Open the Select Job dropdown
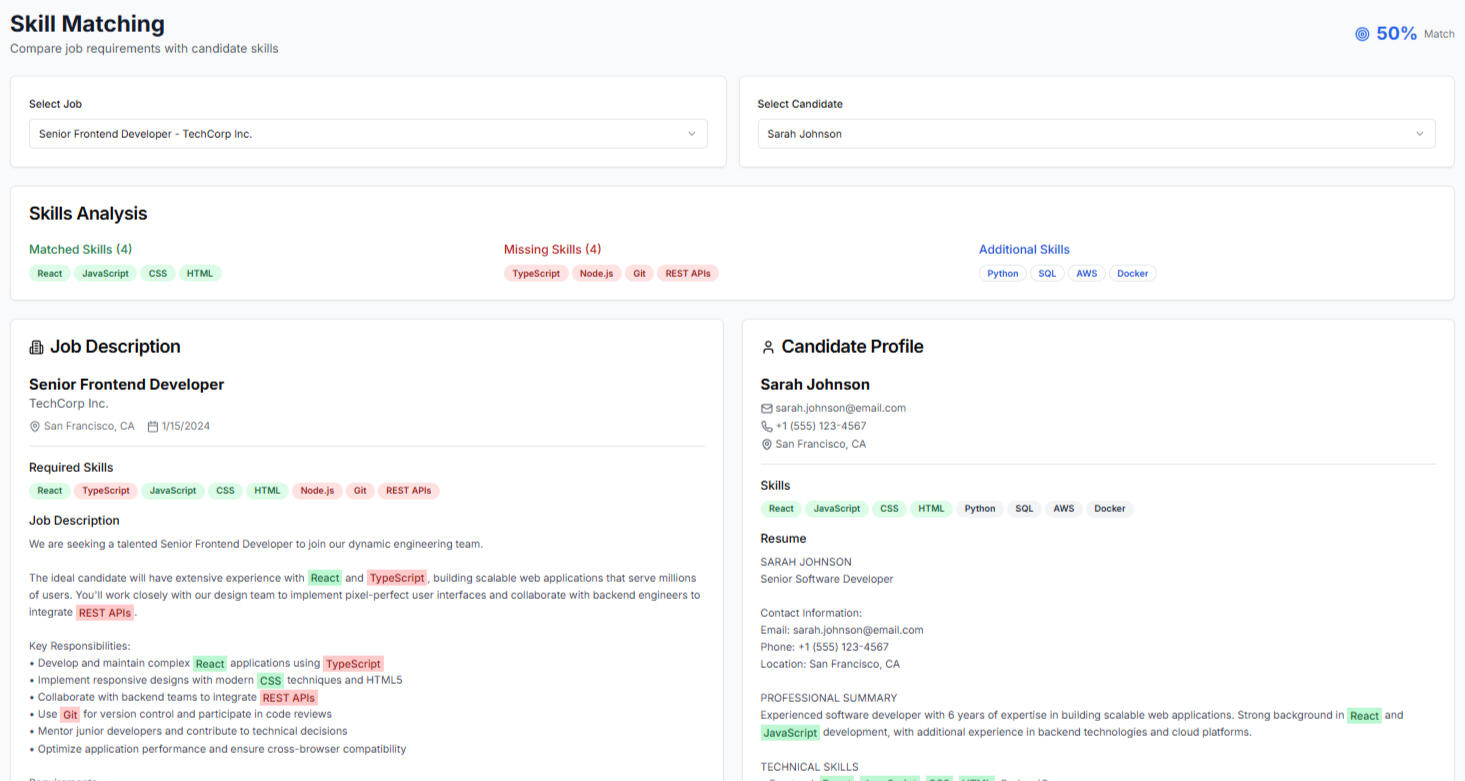This screenshot has height=781, width=1465. pos(367,134)
